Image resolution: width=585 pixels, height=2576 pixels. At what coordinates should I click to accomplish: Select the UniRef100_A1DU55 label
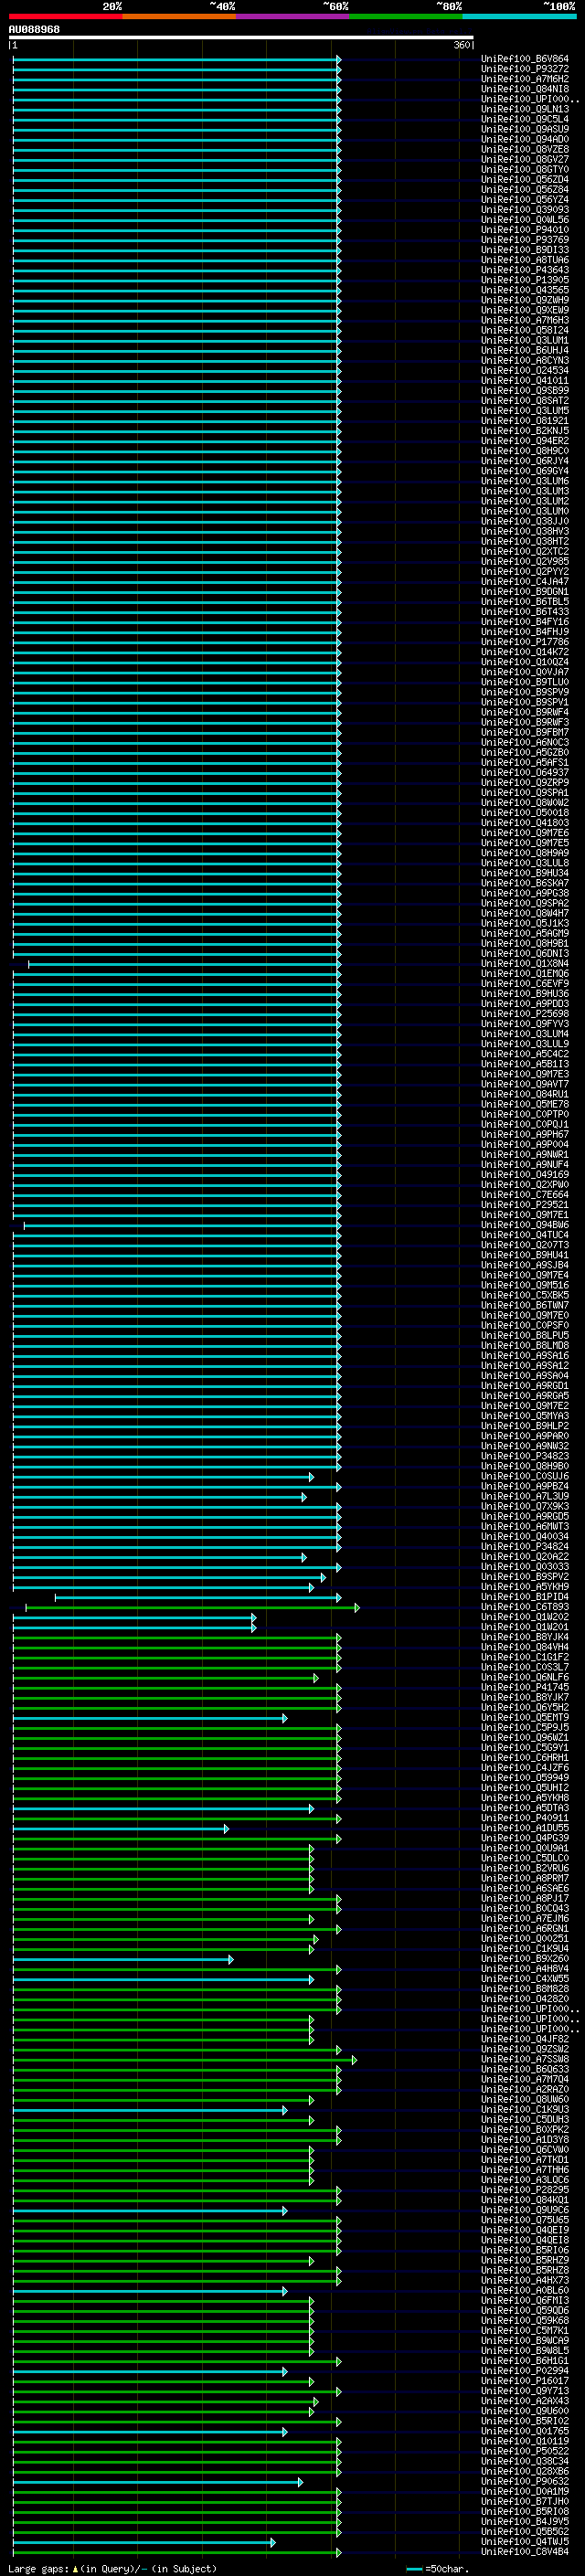[525, 1829]
